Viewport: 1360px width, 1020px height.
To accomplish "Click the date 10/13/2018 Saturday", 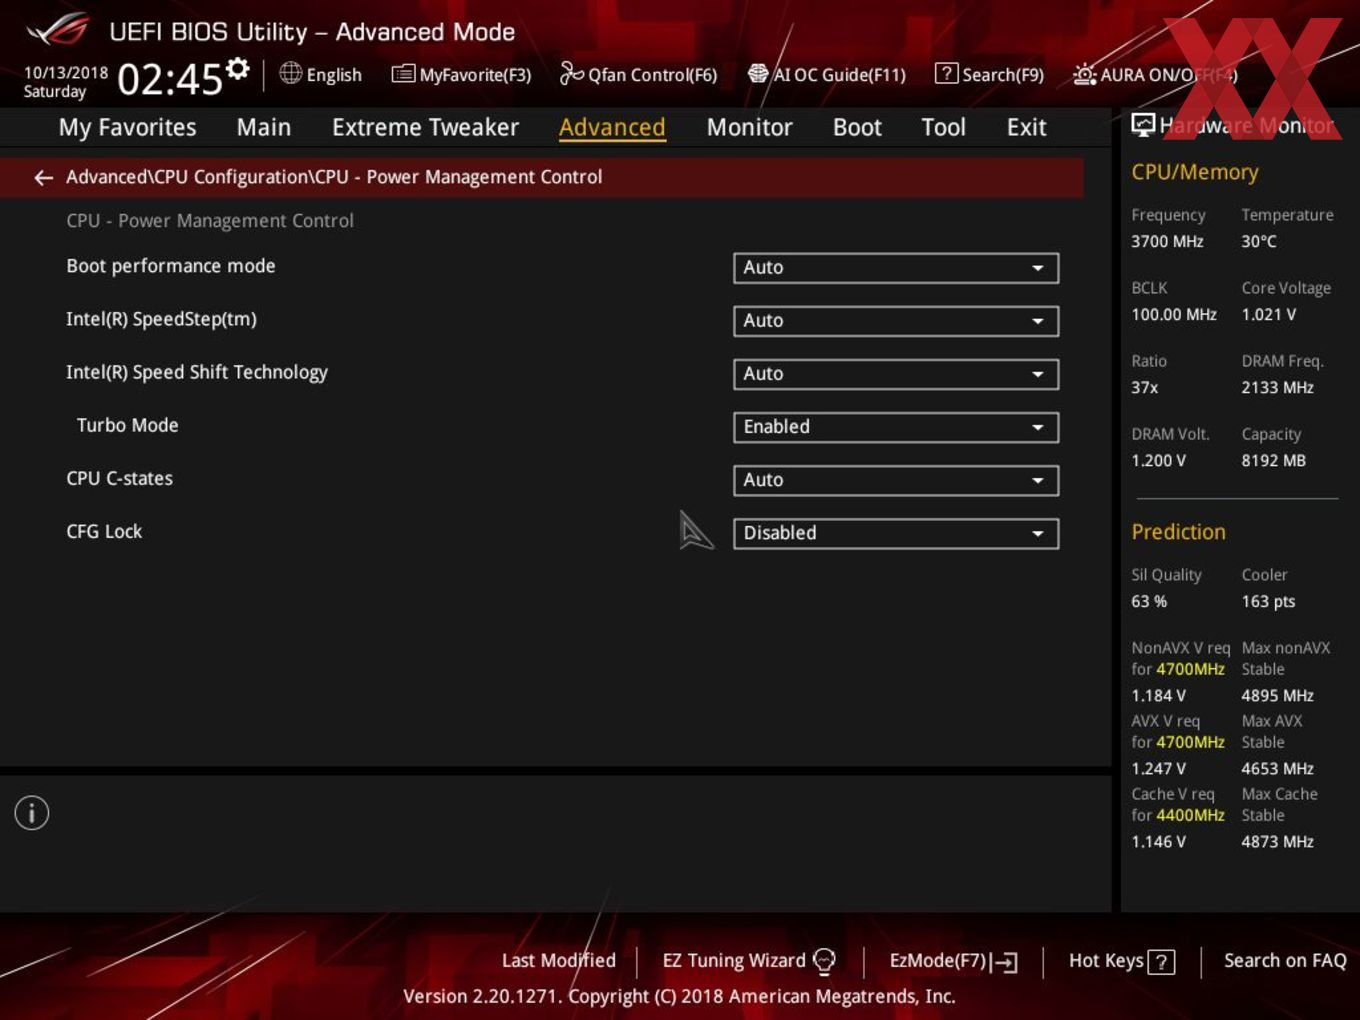I will pos(65,82).
